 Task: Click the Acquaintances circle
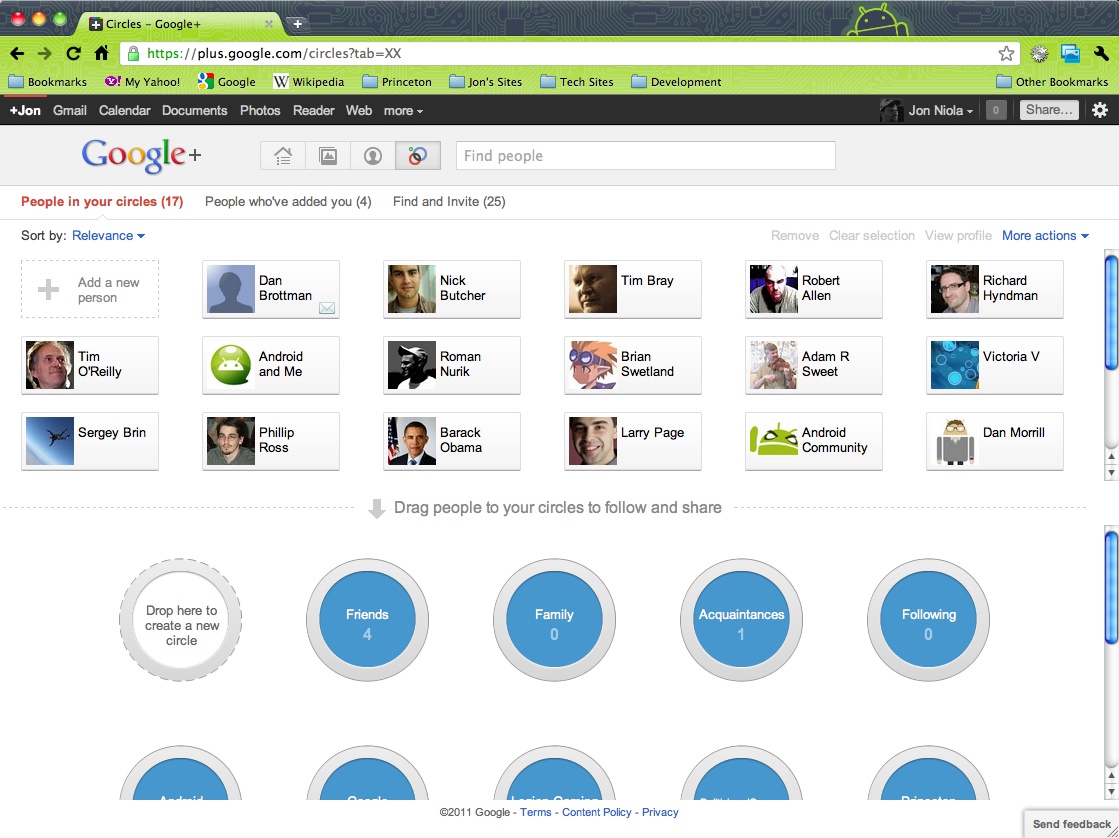741,620
